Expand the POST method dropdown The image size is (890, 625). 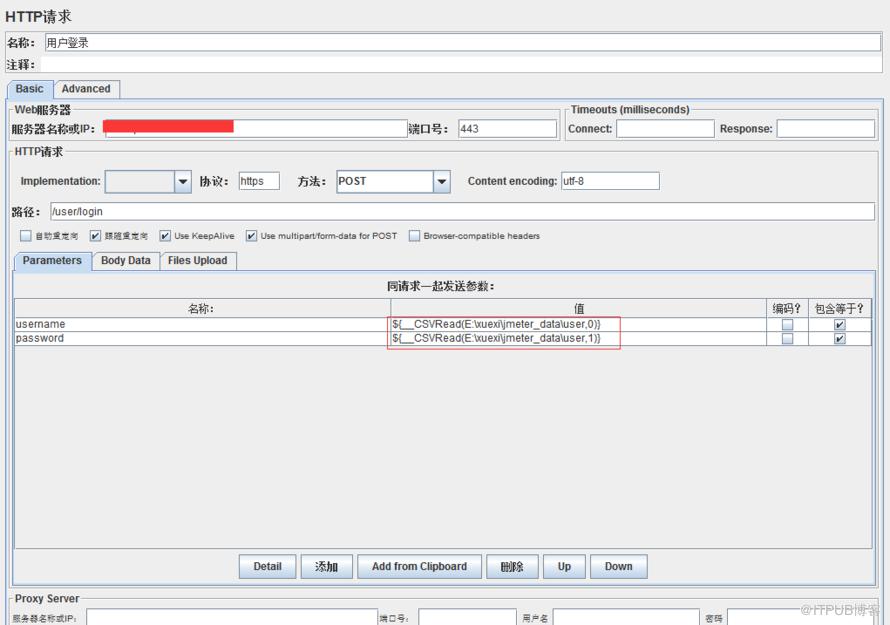(x=442, y=182)
